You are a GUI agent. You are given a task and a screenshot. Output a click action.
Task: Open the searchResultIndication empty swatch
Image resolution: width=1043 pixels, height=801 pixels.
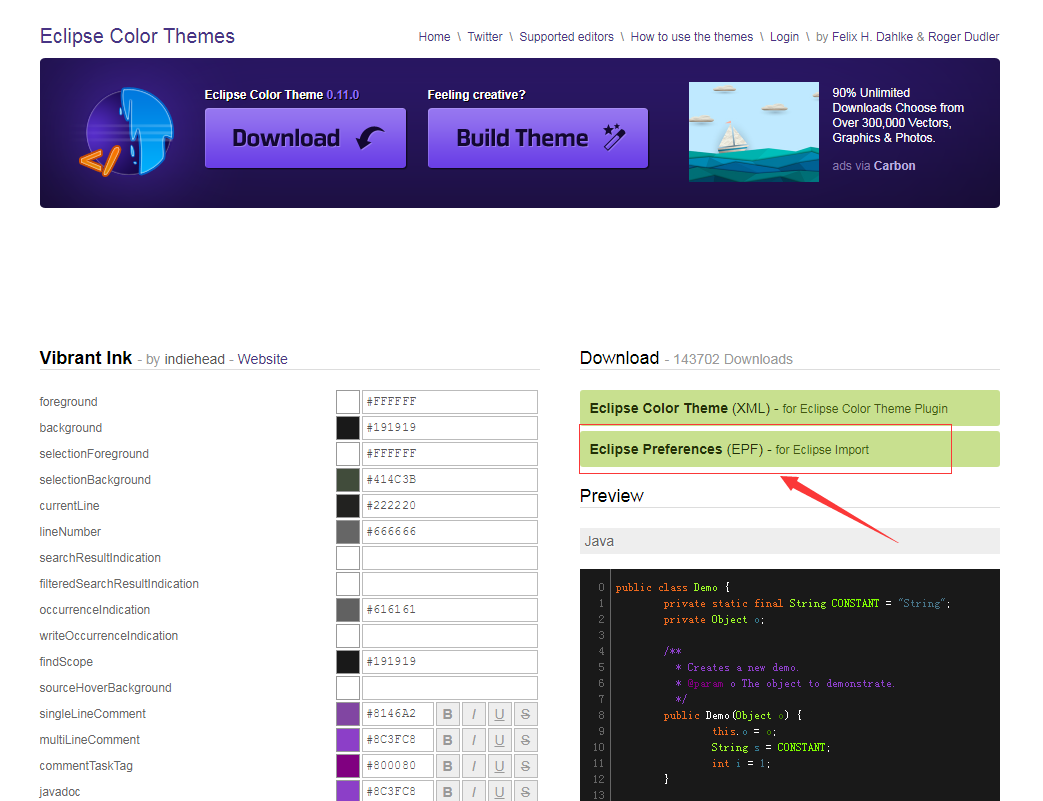click(x=348, y=558)
